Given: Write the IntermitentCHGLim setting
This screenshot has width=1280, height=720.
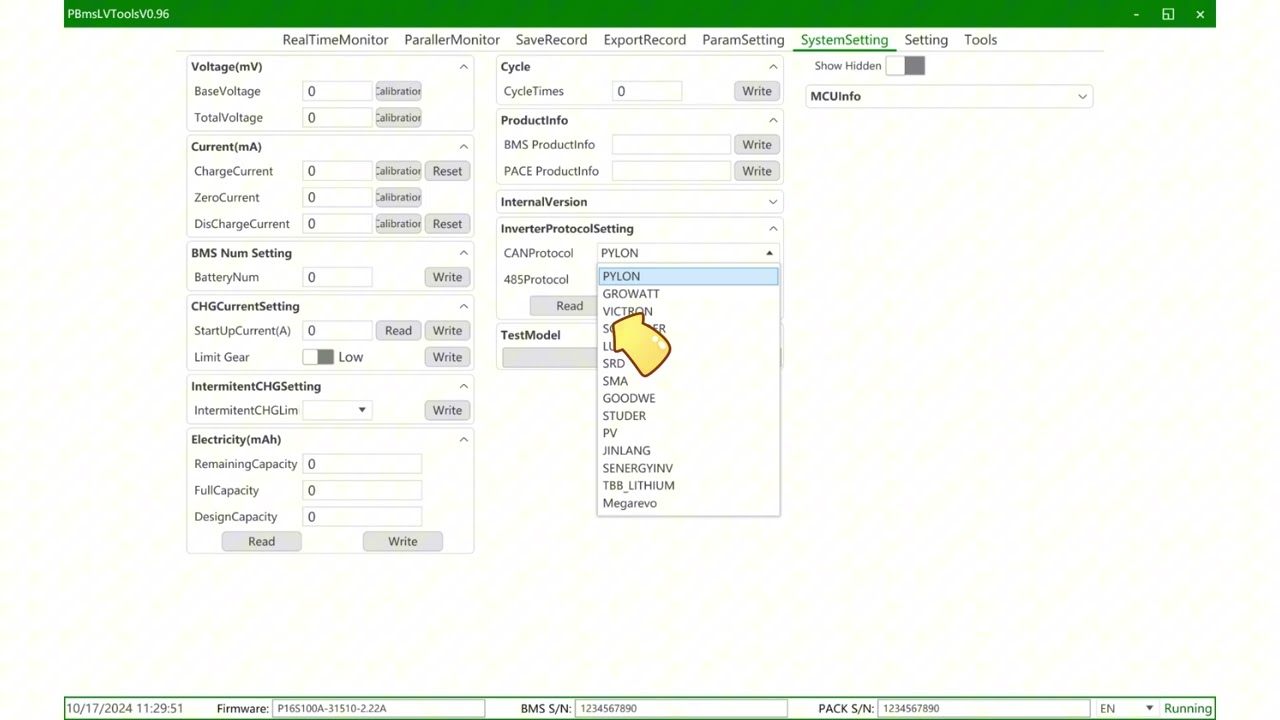Looking at the screenshot, I should [x=447, y=410].
